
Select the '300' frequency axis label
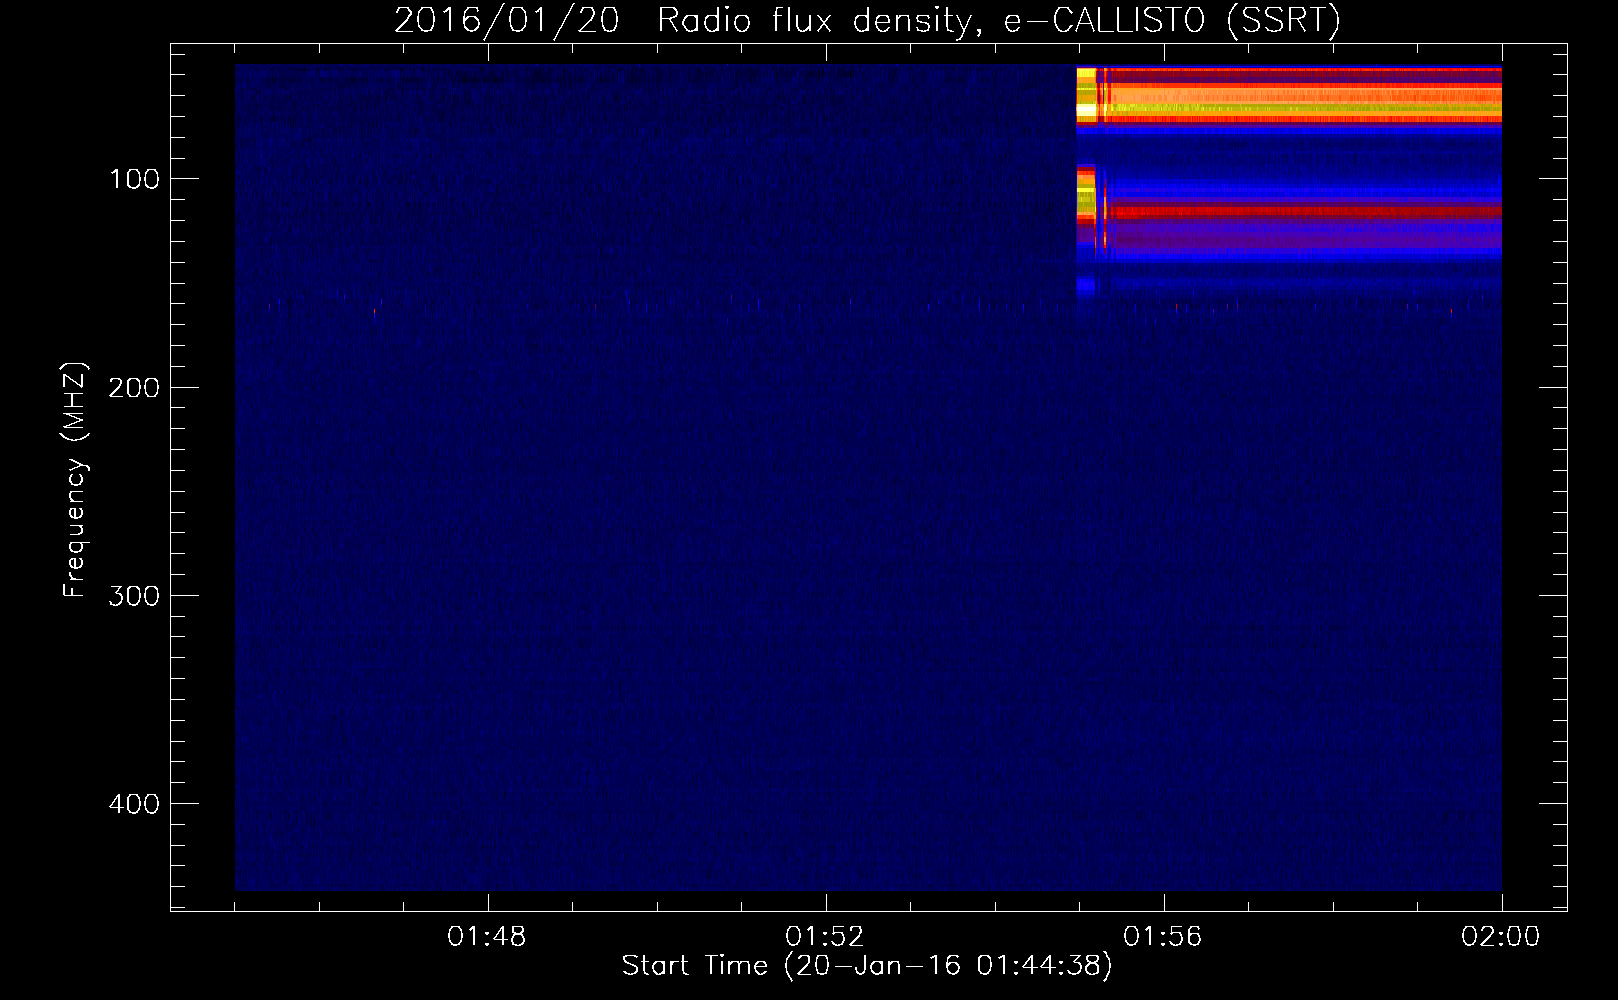134,596
